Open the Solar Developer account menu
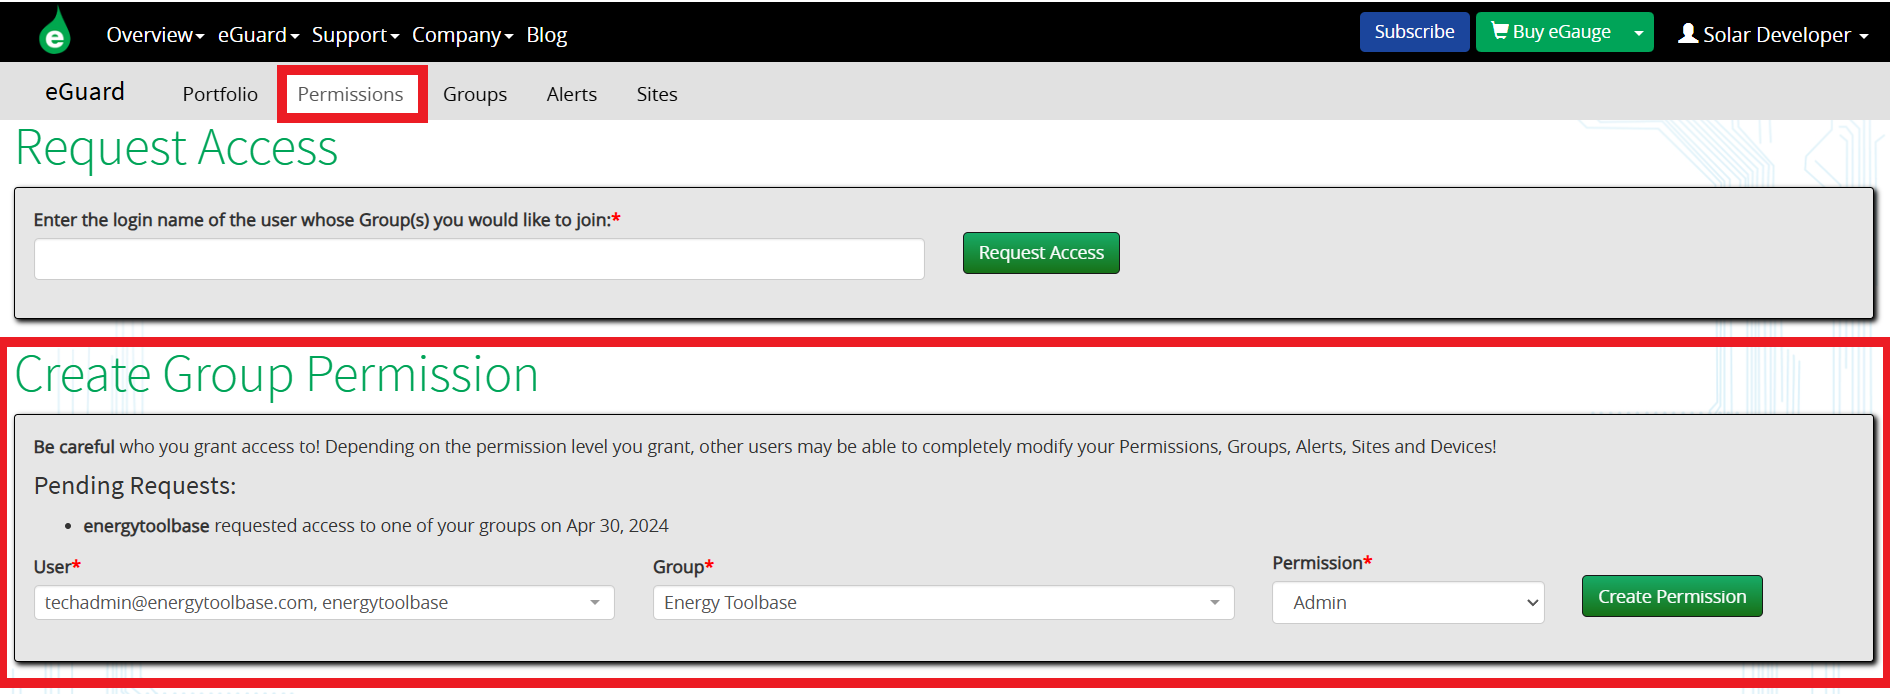Screen dimensions: 1890x694 (1773, 34)
